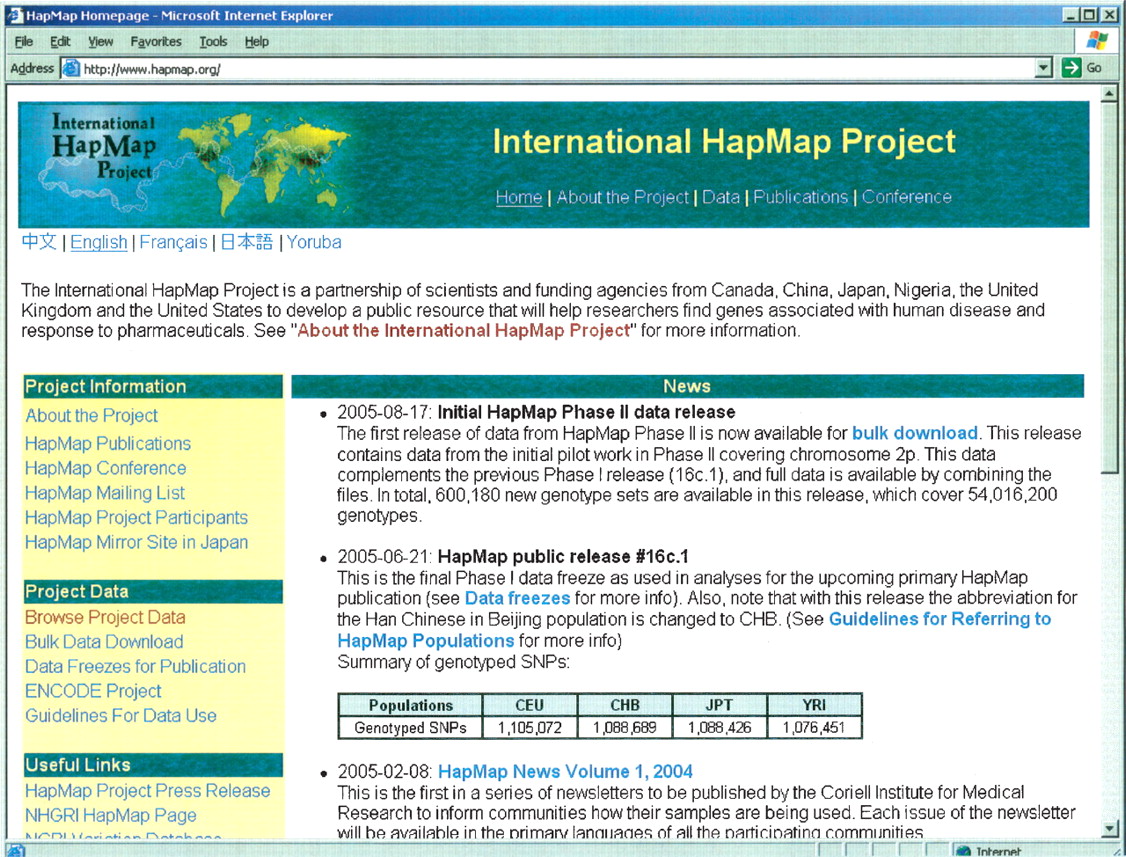Expand the address bar dropdown arrow

1045,68
